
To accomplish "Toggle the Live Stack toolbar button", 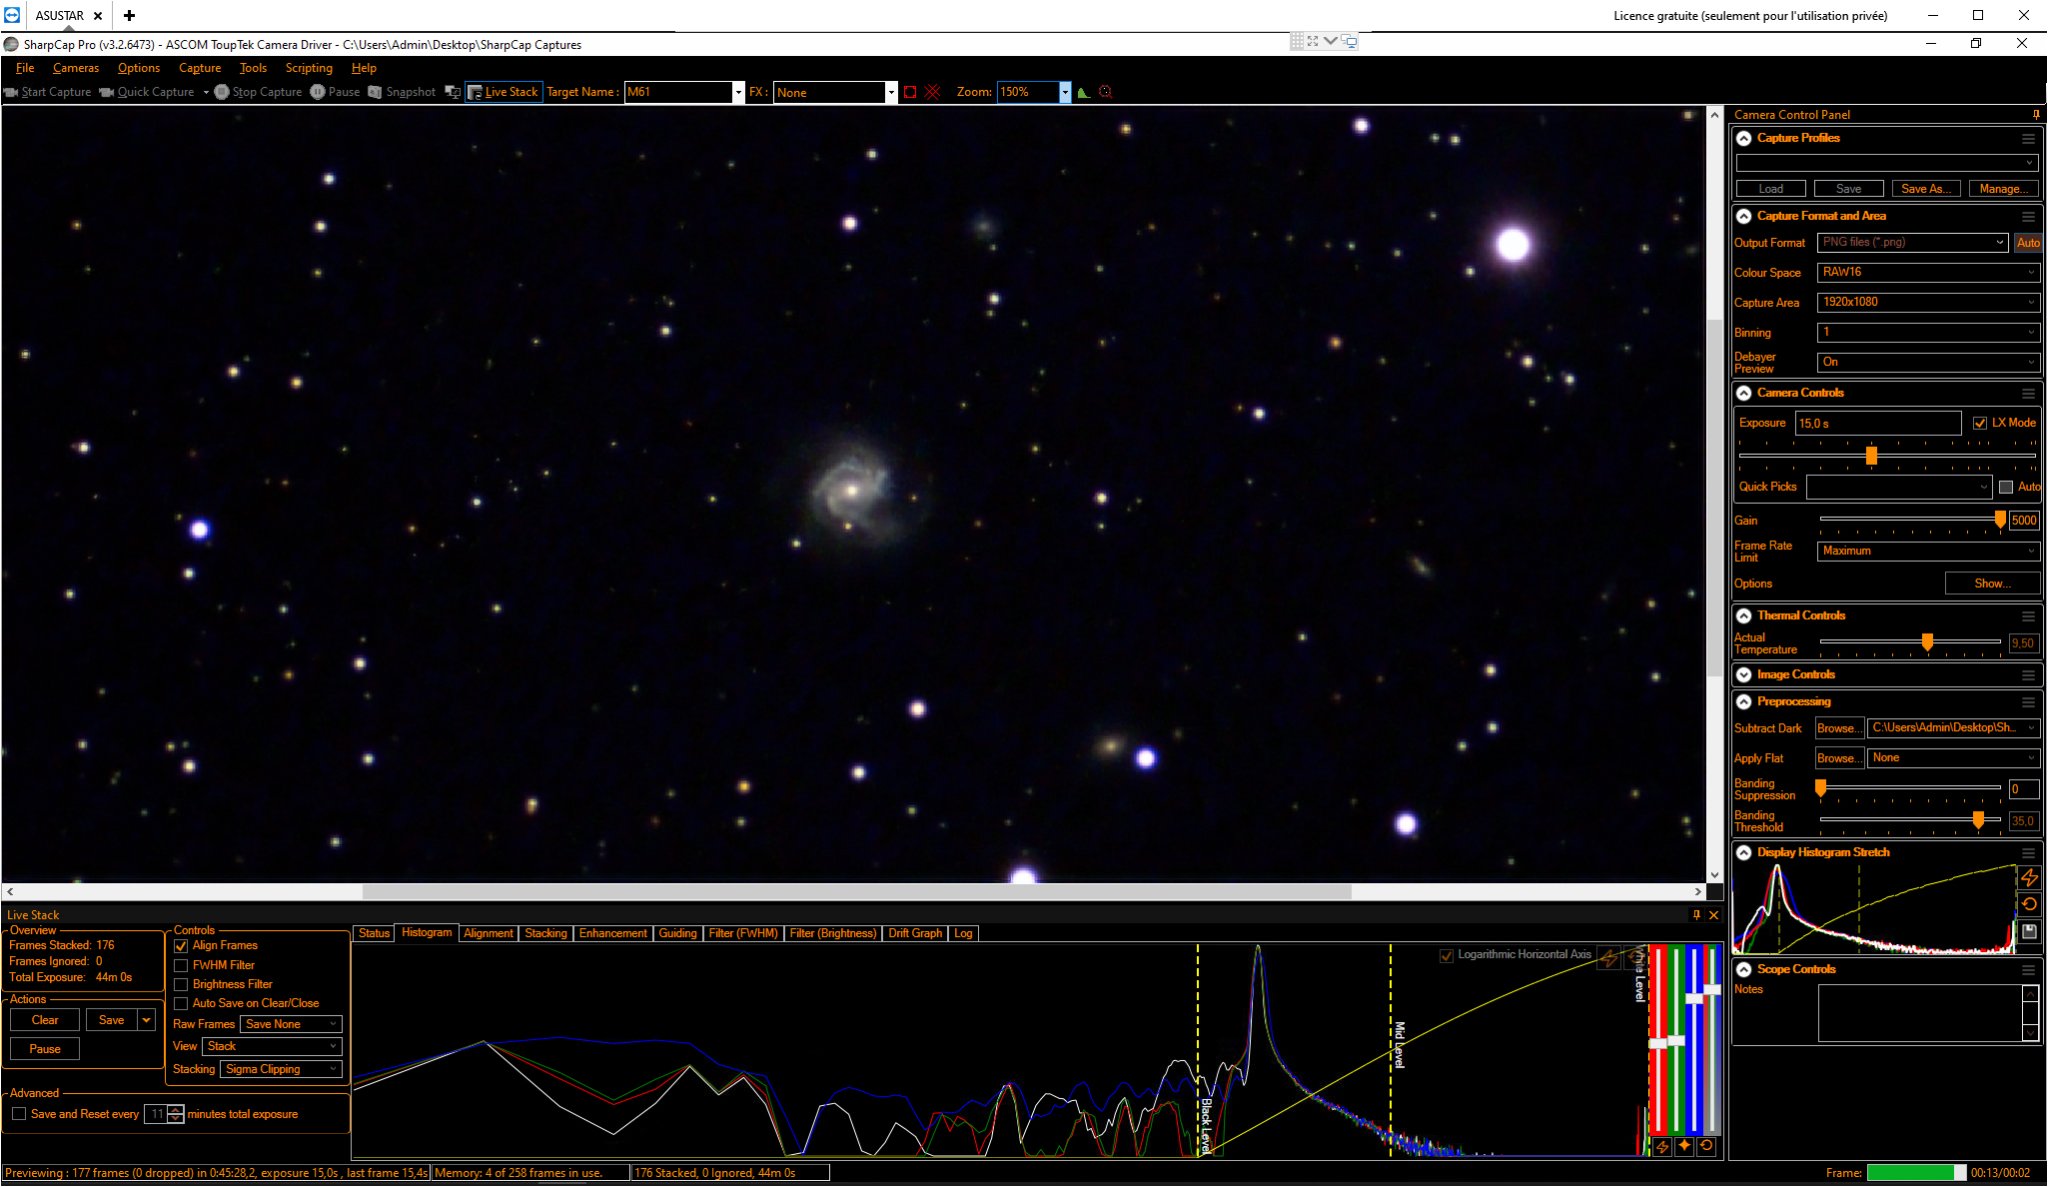I will coord(503,92).
